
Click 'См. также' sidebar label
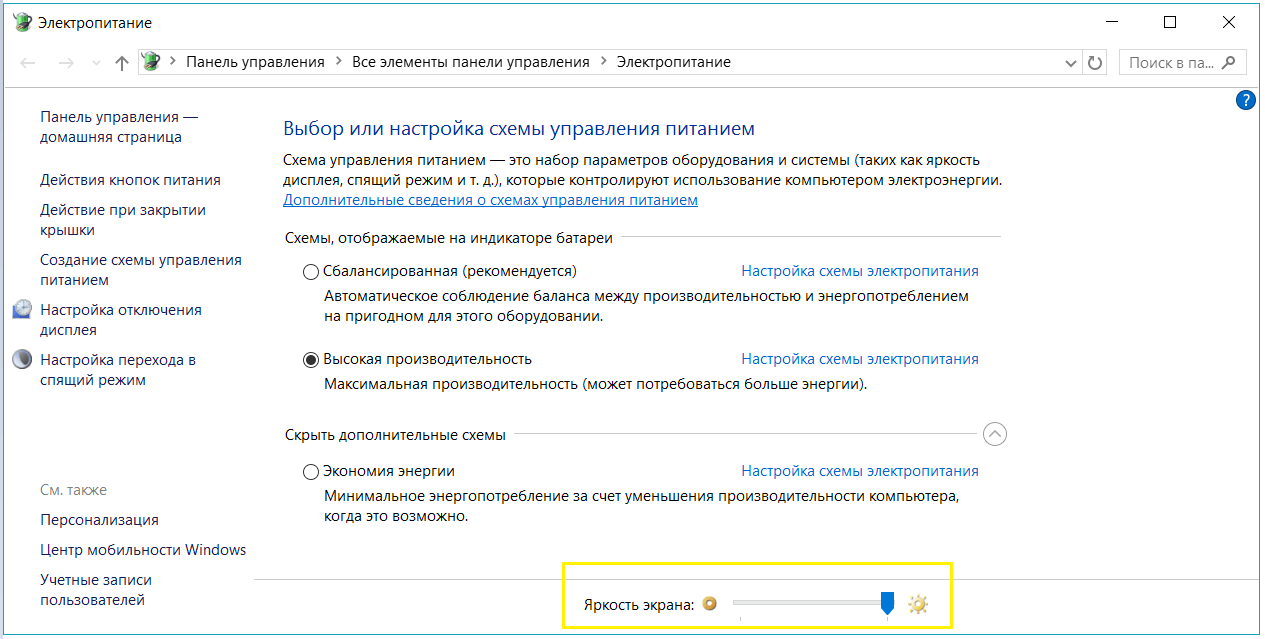[x=73, y=490]
